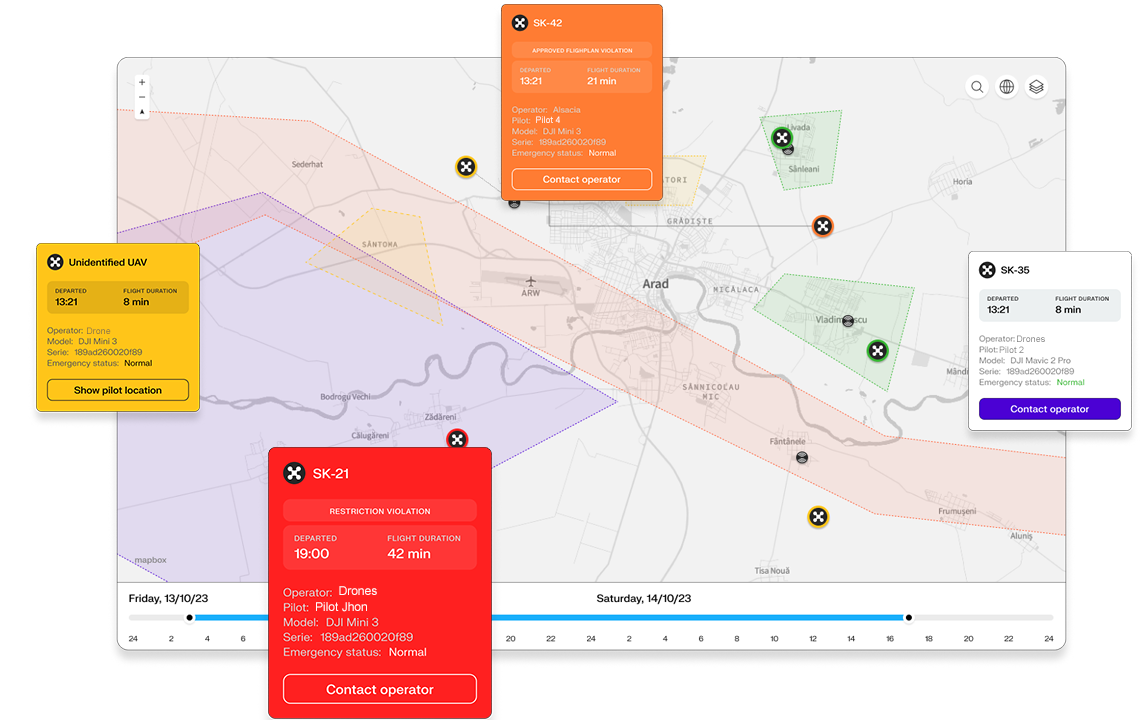Click the Pilot Jhon text in SK-21
1140x720 pixels.
[x=341, y=607]
